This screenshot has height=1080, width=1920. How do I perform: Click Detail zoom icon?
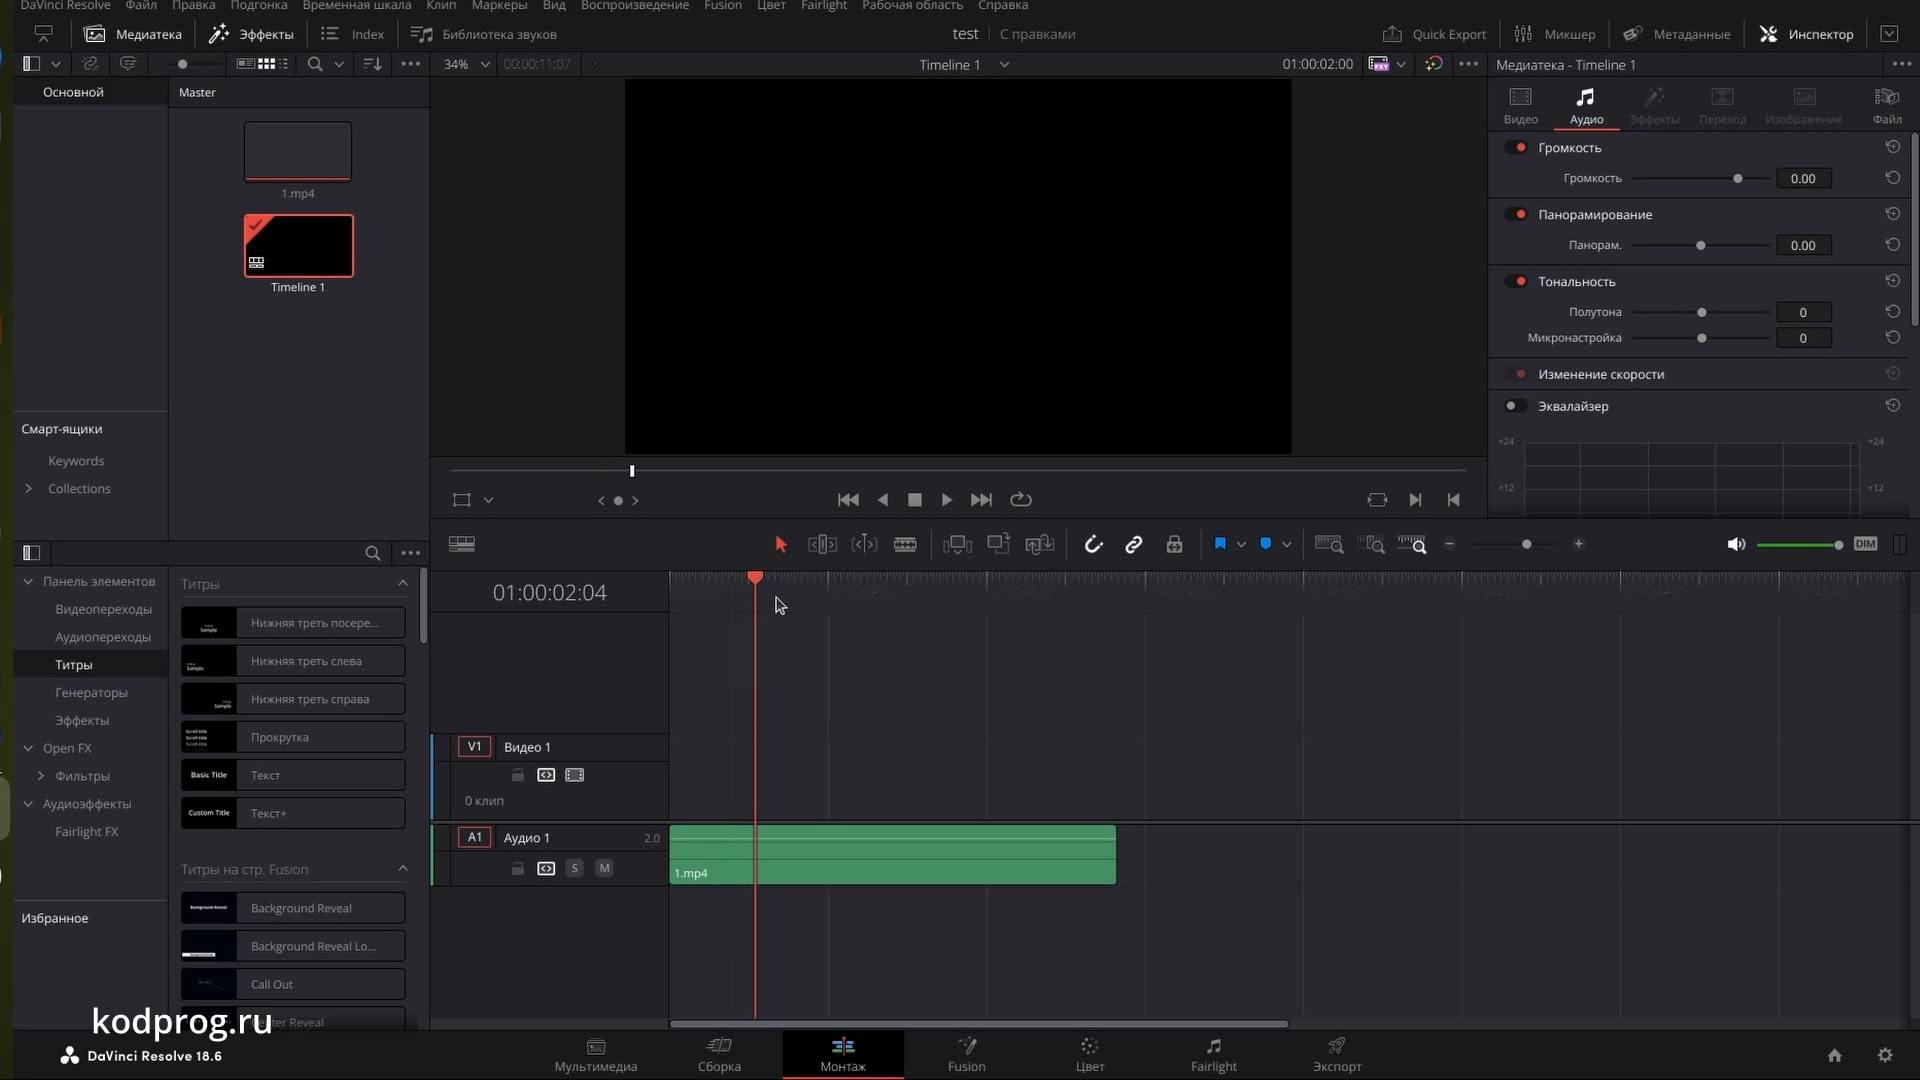coord(1371,544)
